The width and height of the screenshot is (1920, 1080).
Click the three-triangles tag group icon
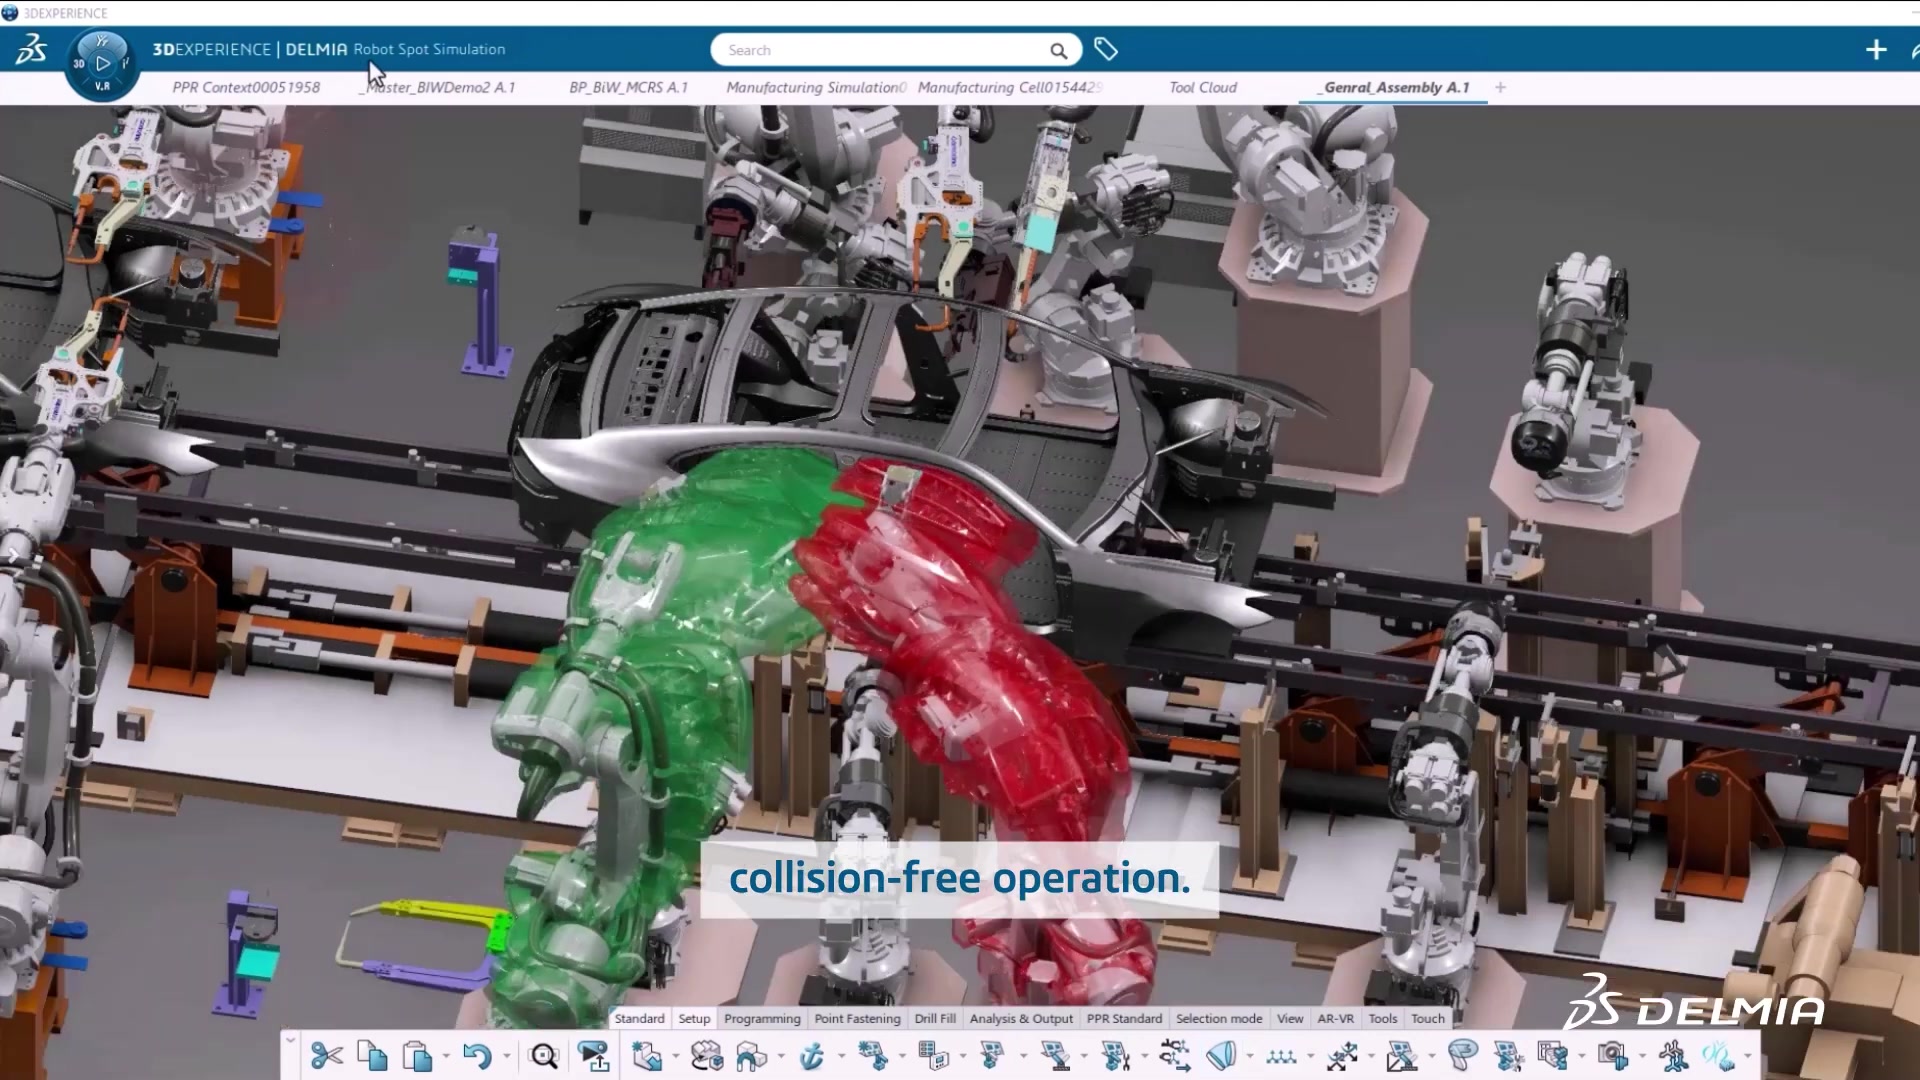coord(1281,1057)
